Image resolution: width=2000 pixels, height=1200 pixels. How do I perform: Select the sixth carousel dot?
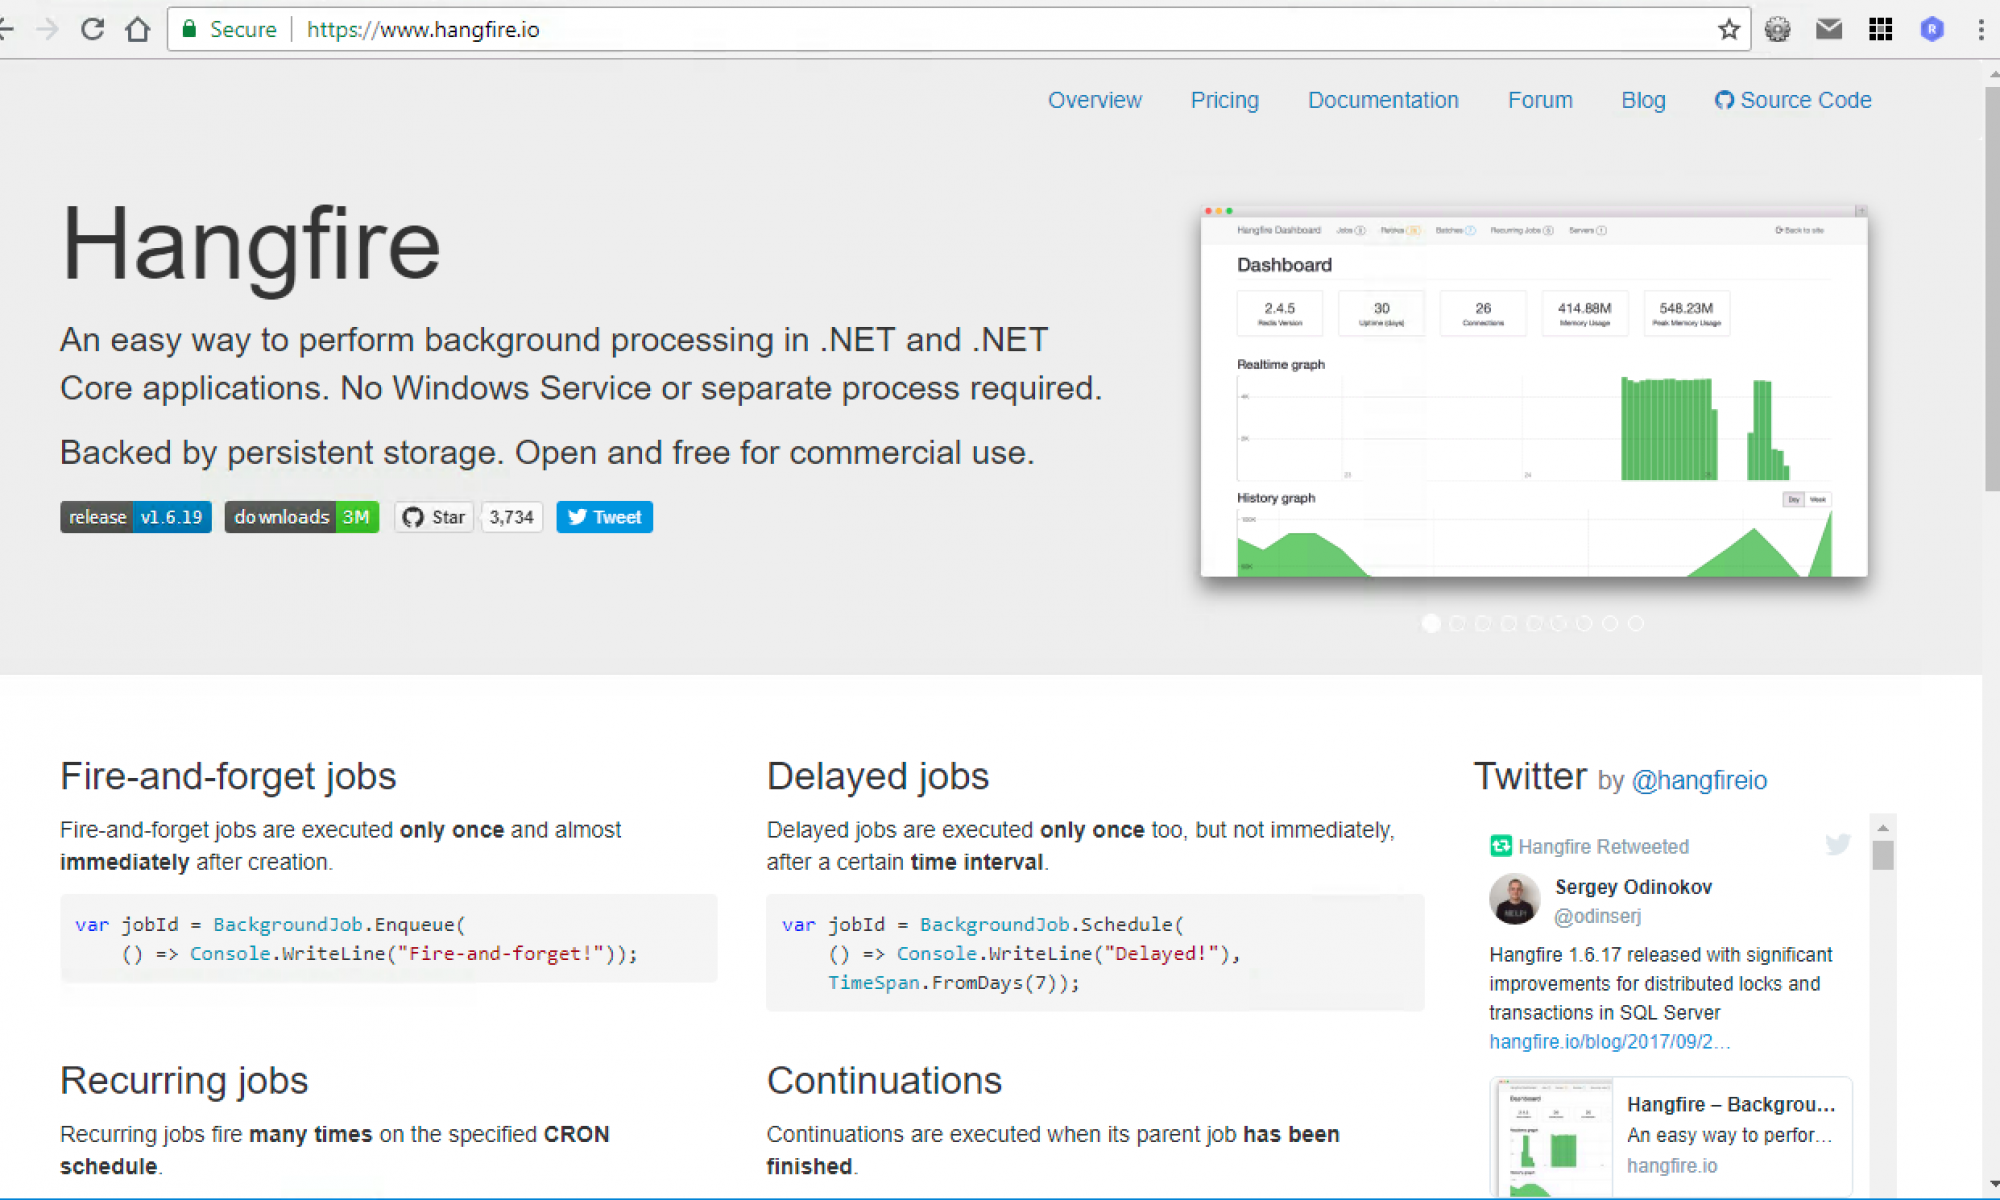[x=1559, y=623]
